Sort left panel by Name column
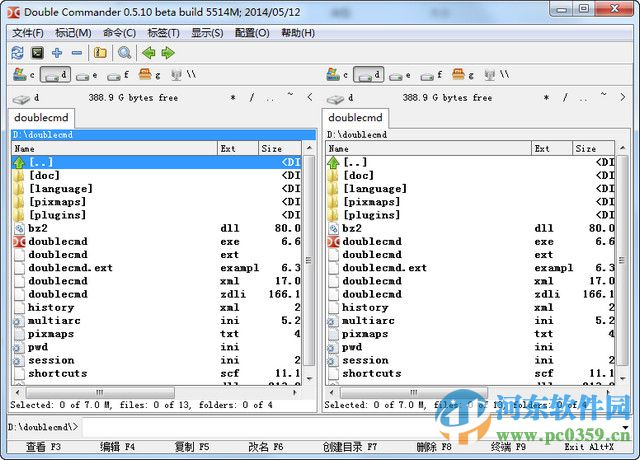This screenshot has width=640, height=460. click(x=115, y=149)
